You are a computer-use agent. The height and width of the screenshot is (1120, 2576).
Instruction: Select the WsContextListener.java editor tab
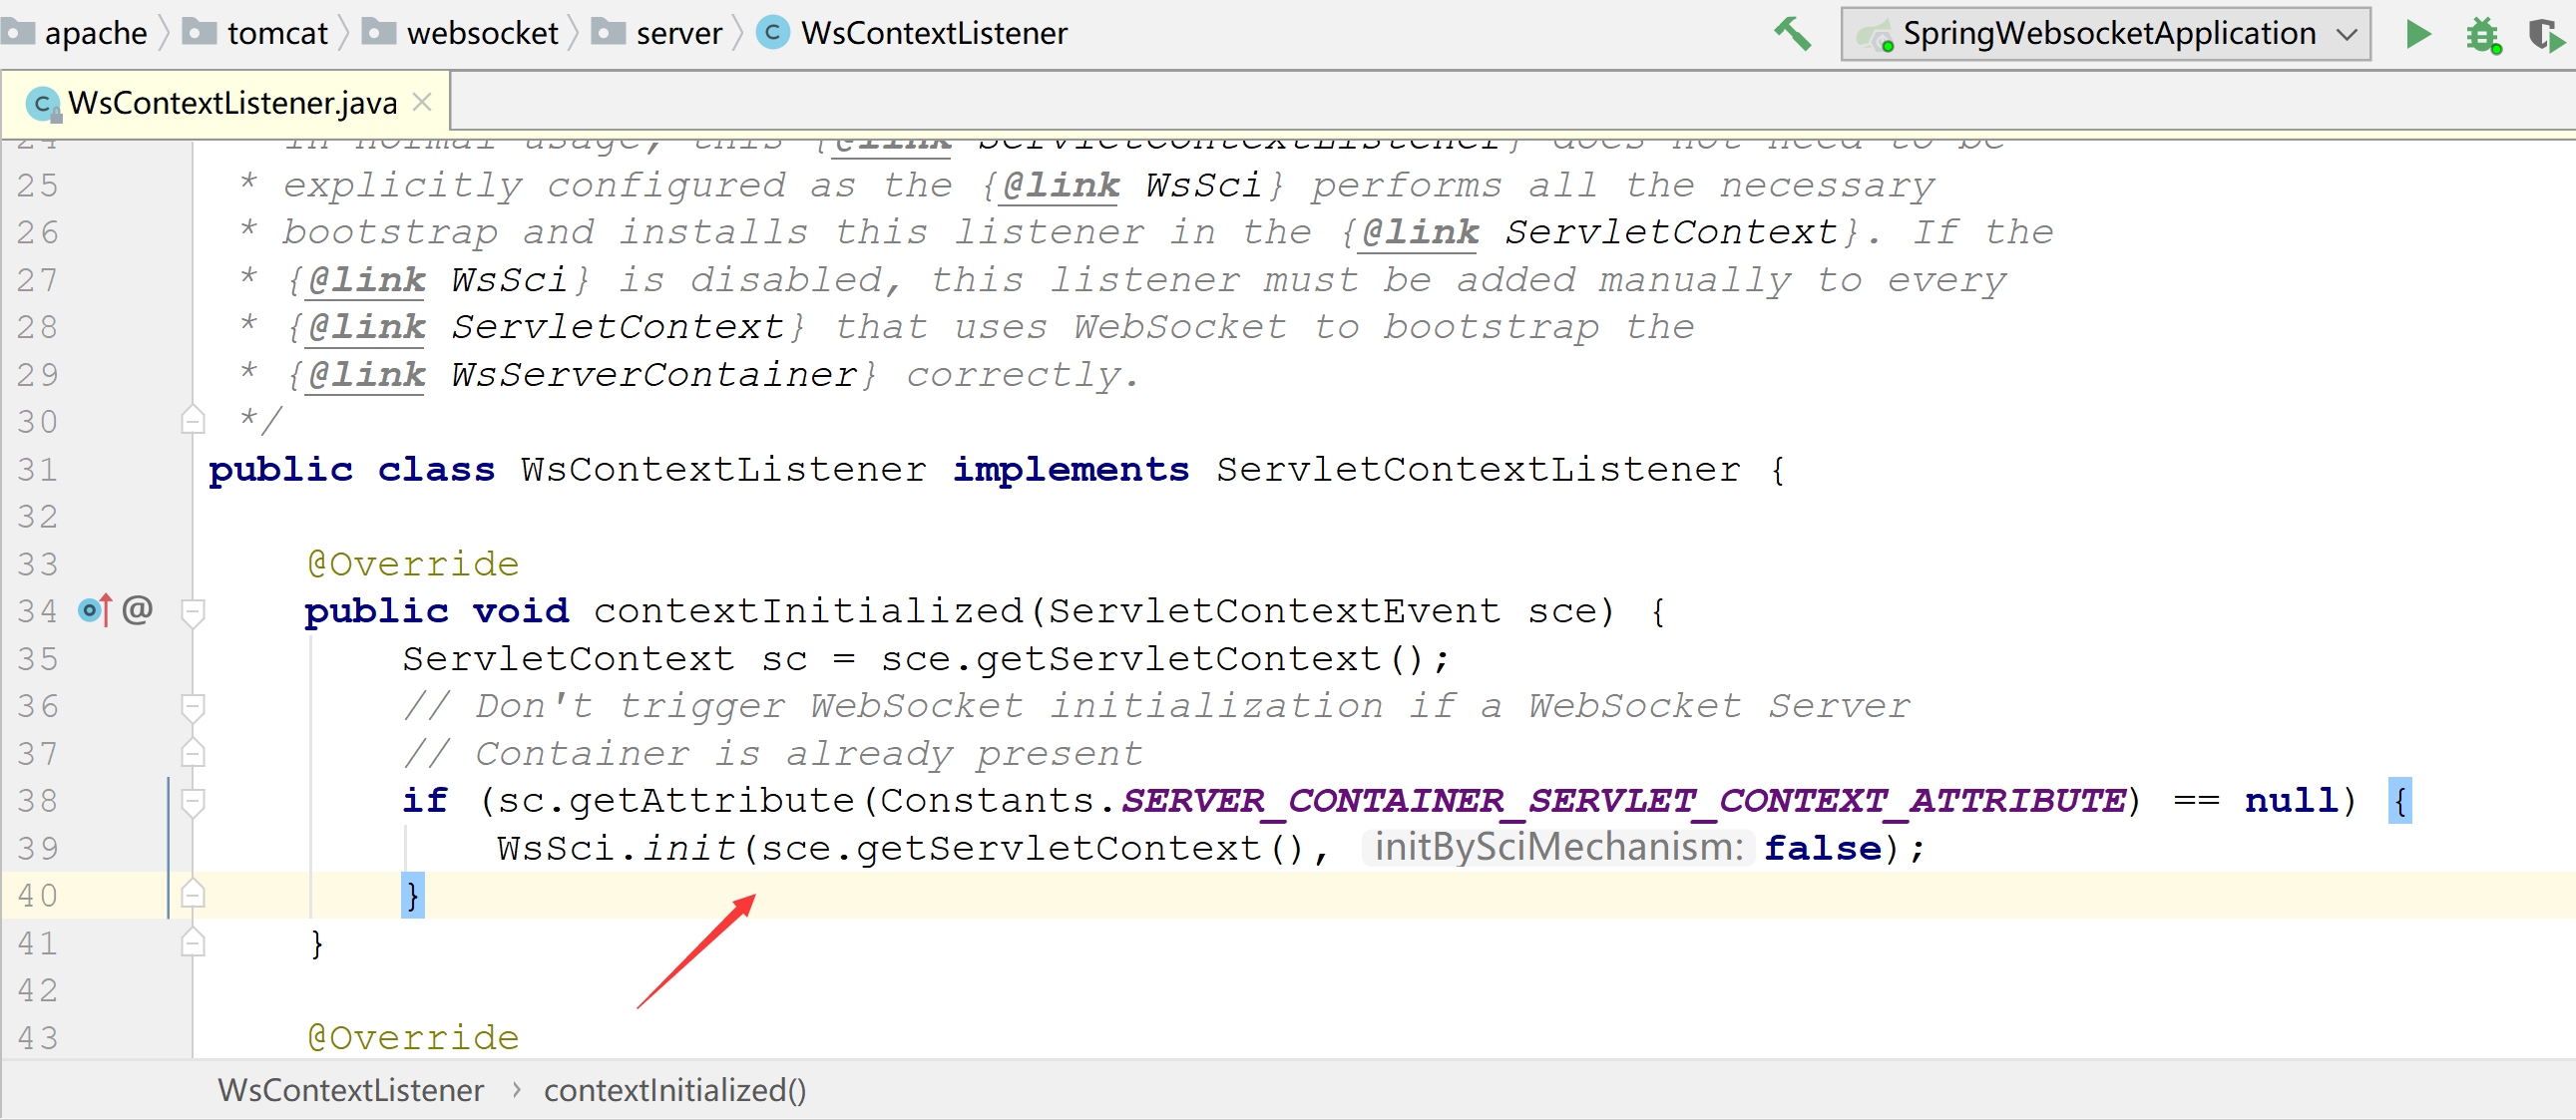tap(232, 103)
